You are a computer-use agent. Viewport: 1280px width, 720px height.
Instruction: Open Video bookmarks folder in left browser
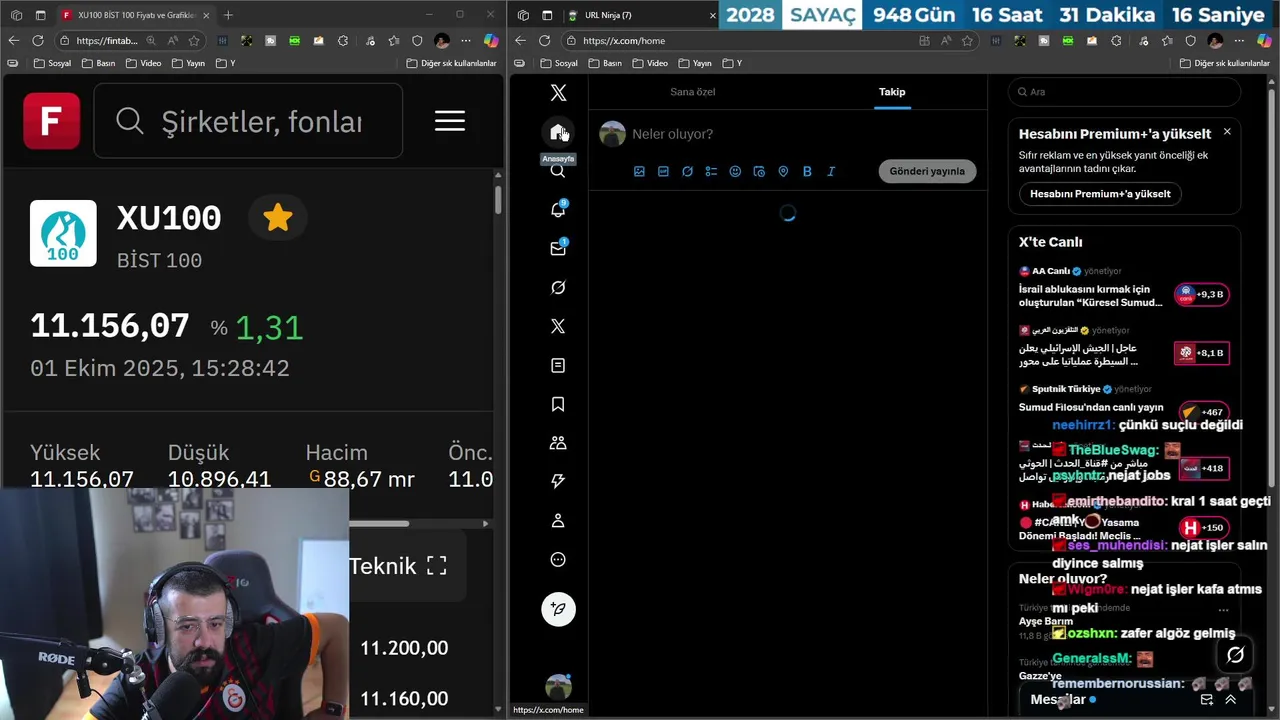(x=143, y=63)
